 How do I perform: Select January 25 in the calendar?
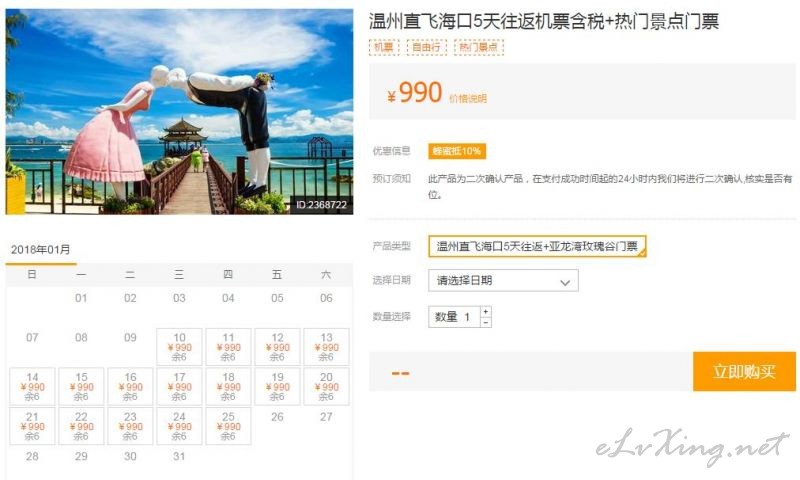pyautogui.click(x=228, y=426)
